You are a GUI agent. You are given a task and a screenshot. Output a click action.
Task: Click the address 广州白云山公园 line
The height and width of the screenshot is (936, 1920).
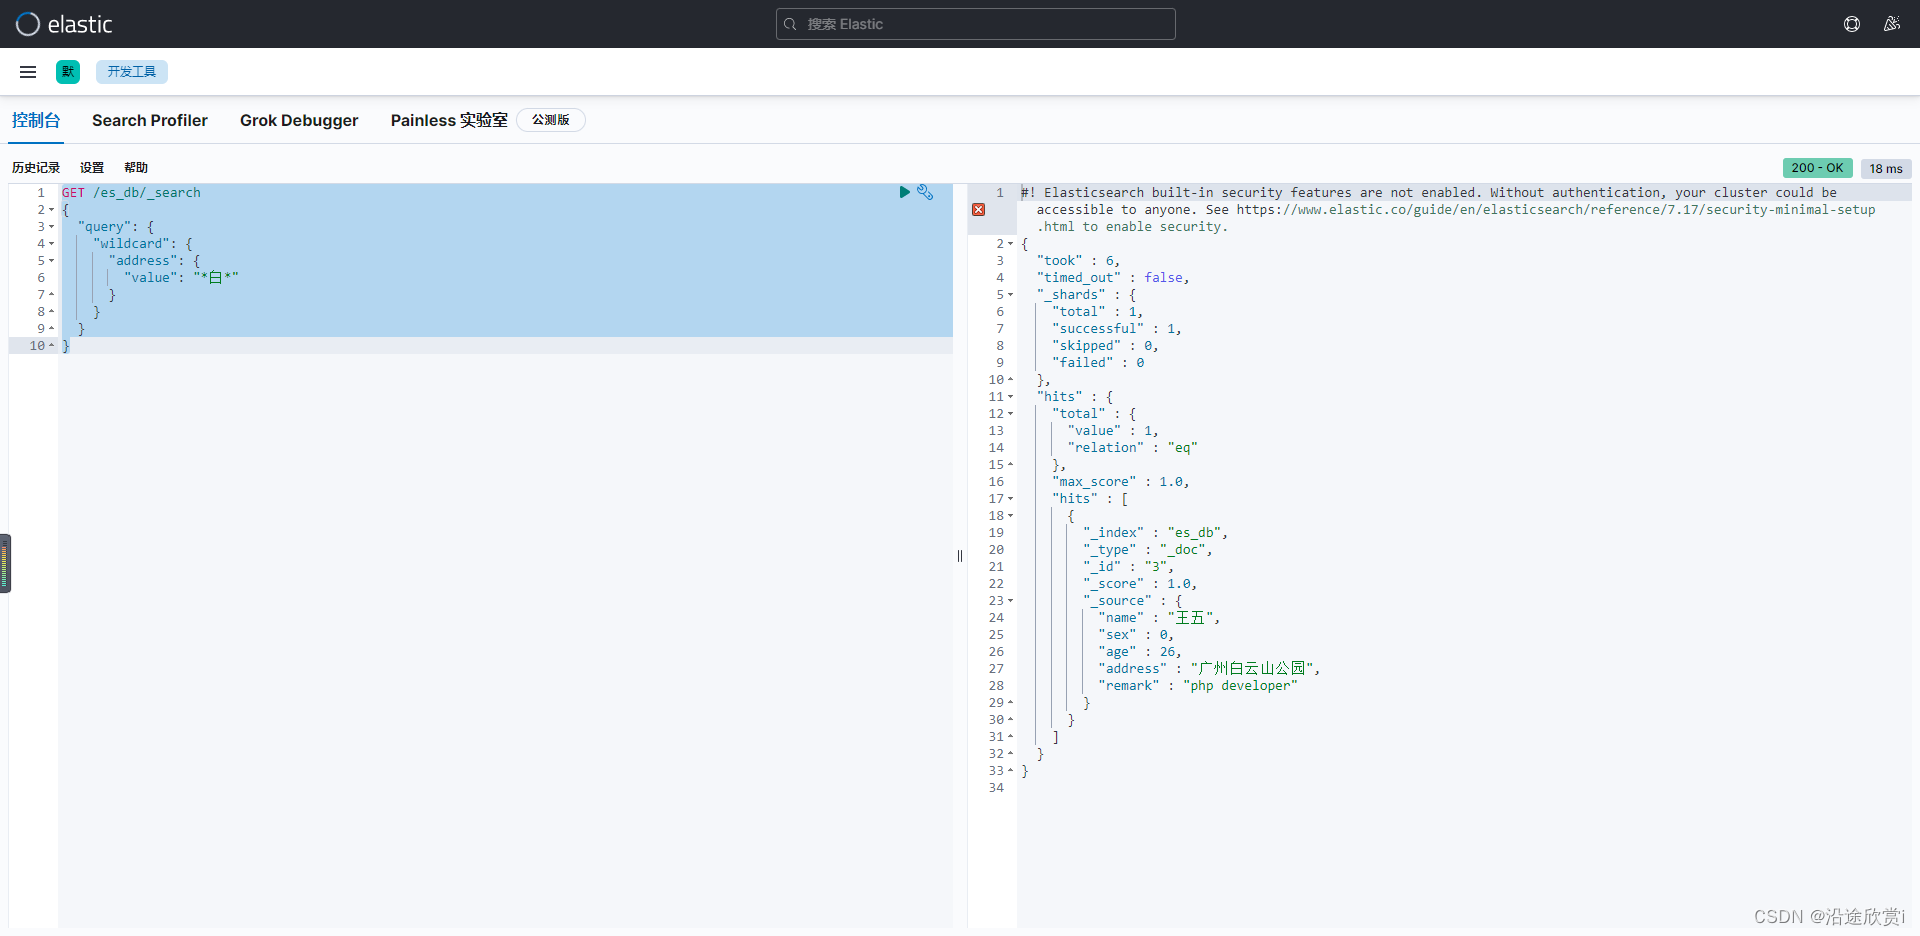coord(1209,669)
